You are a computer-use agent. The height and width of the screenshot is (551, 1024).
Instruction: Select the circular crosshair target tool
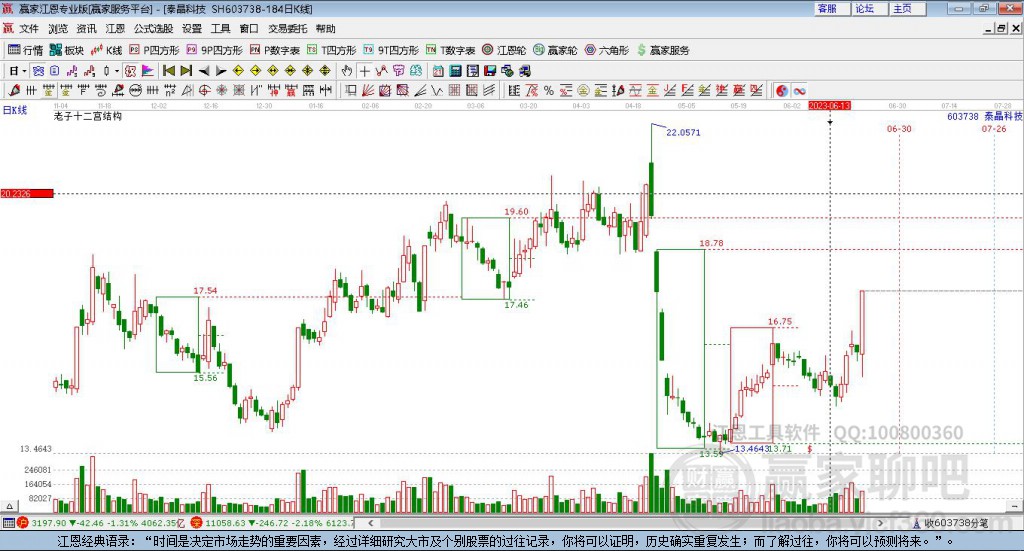[204, 91]
